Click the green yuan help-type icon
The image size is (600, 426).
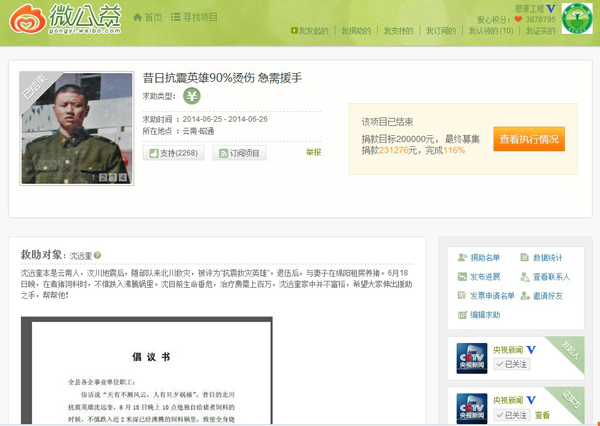(x=192, y=96)
